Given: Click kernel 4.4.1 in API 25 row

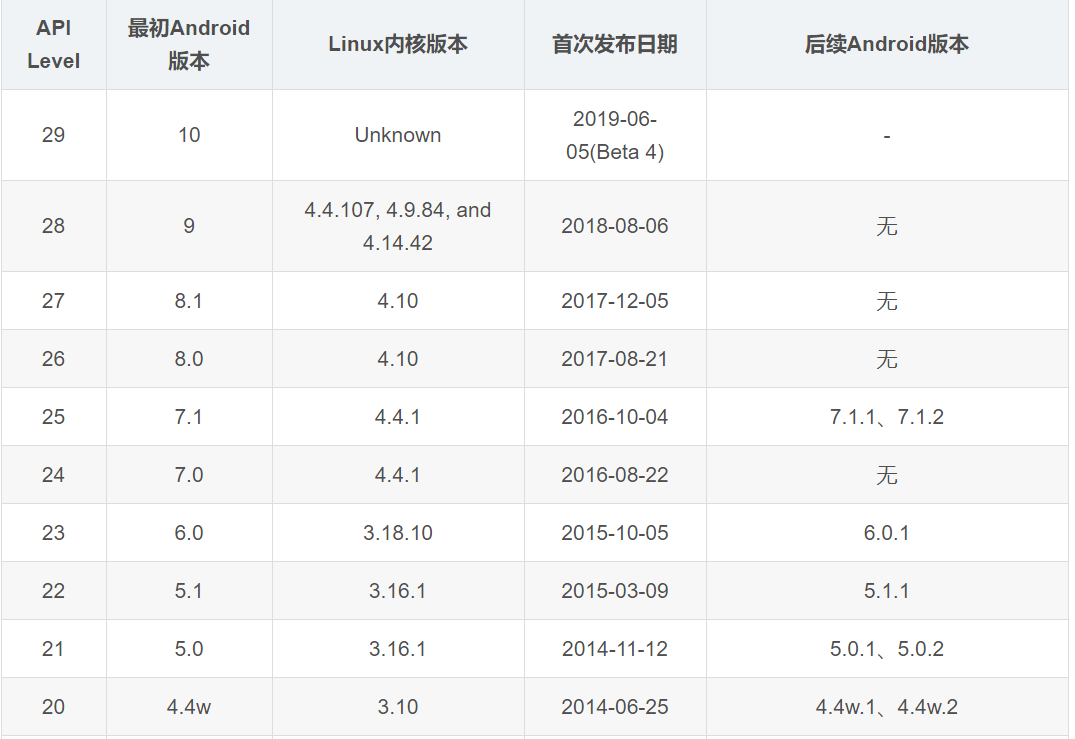Looking at the screenshot, I should coord(398,417).
